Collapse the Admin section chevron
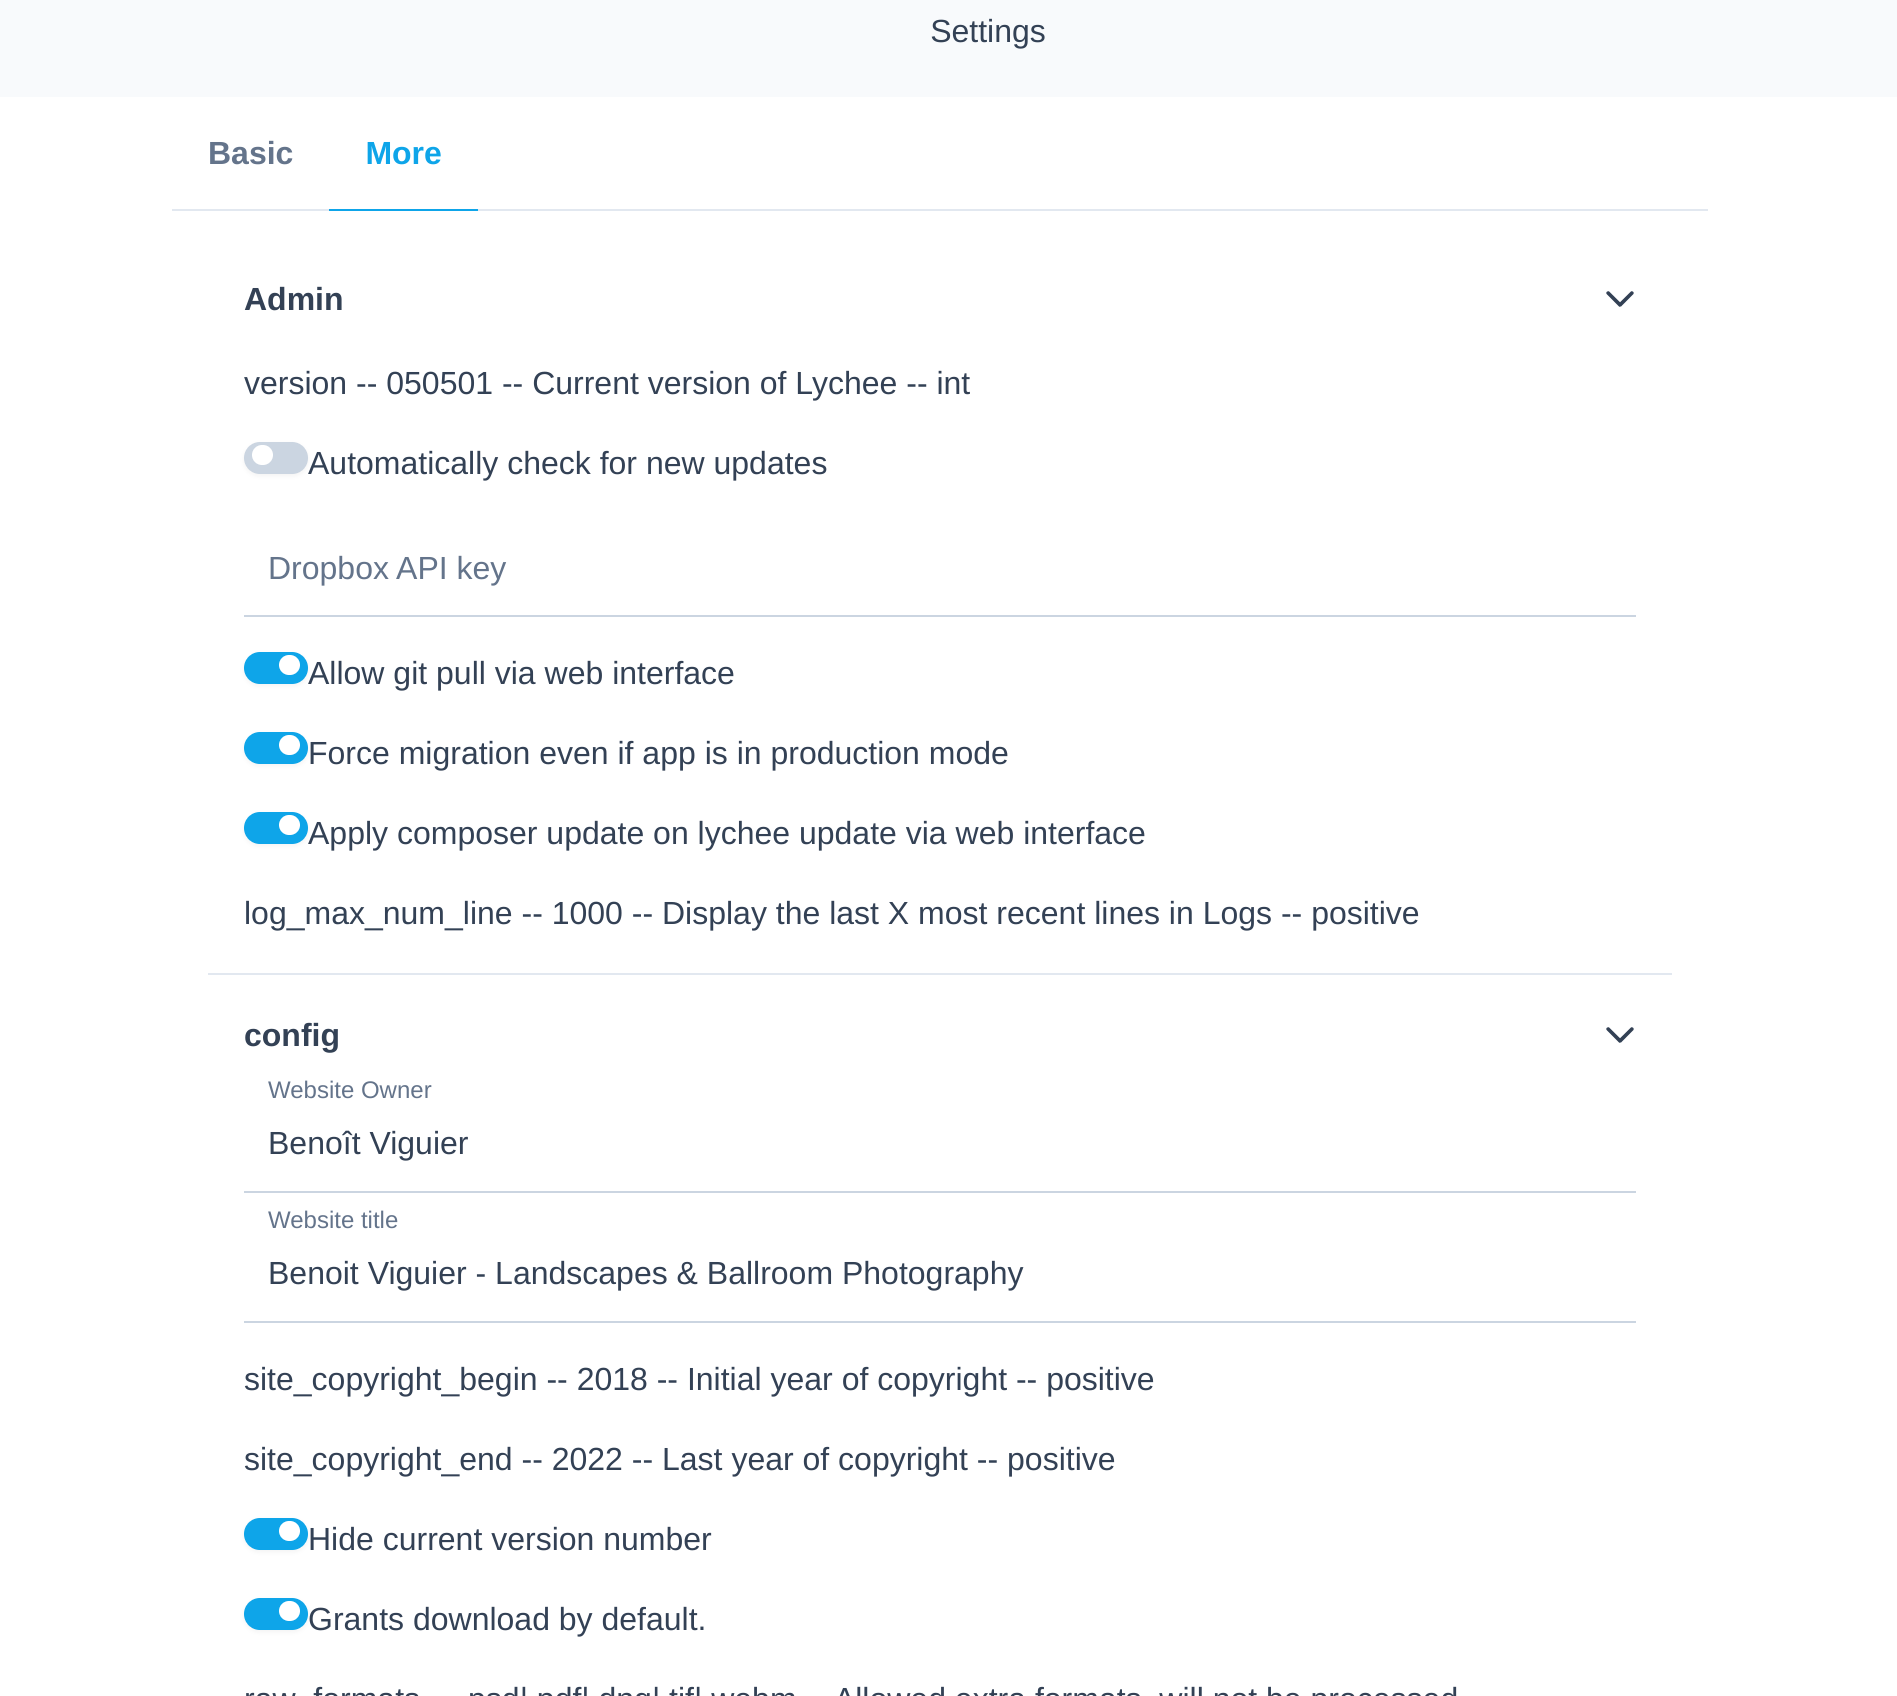 click(1619, 299)
